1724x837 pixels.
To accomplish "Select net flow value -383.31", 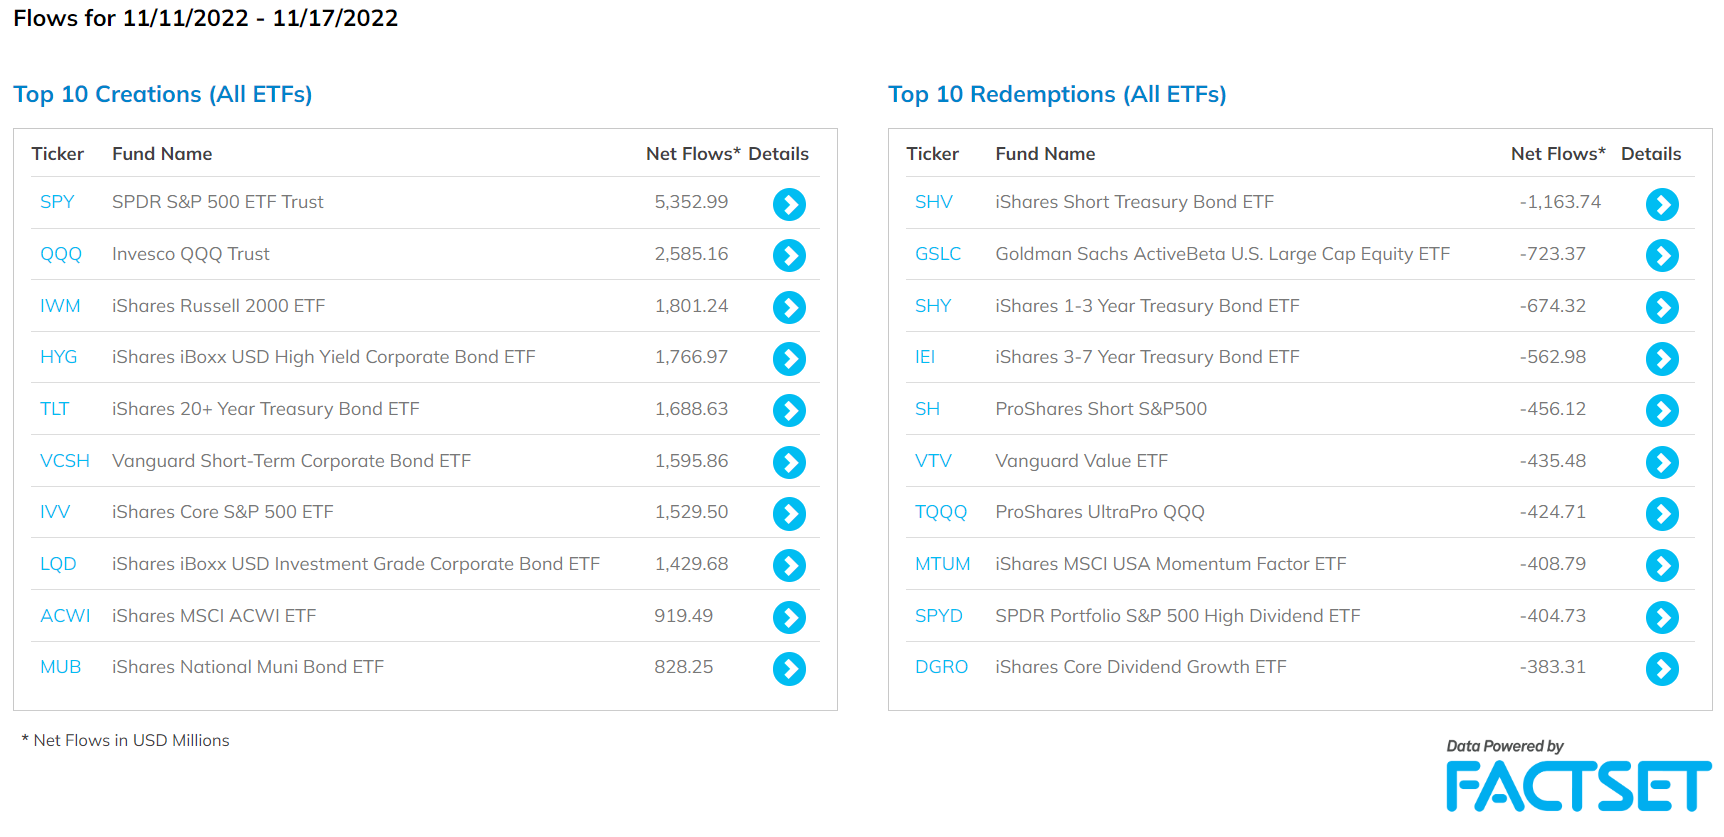I will pyautogui.click(x=1553, y=667).
